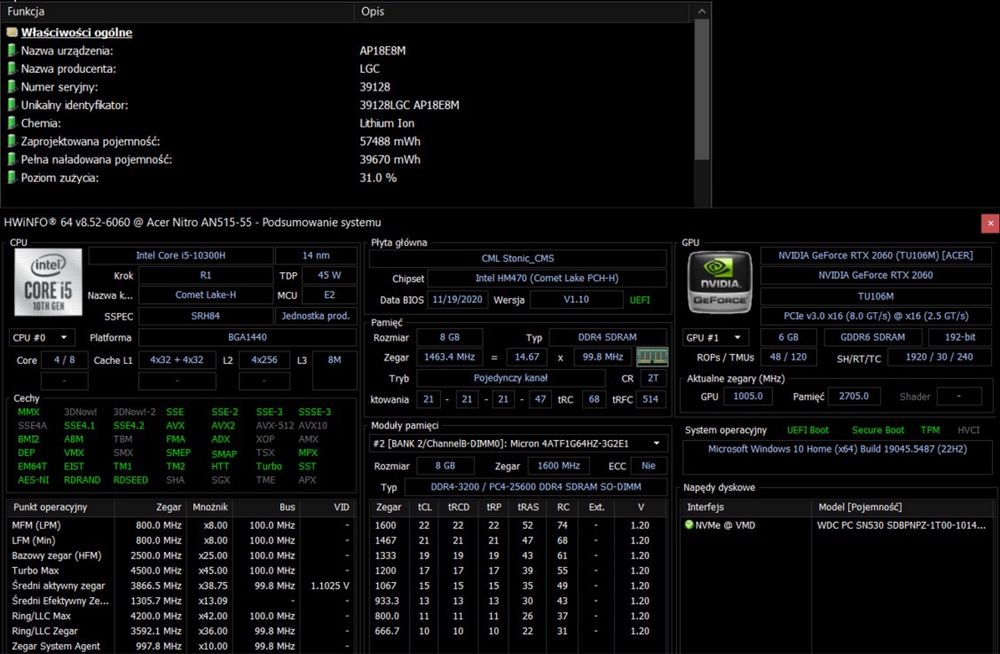Viewport: 1000px width, 654px height.
Task: Open the CPU #0 selector dropdown
Action: click(41, 338)
